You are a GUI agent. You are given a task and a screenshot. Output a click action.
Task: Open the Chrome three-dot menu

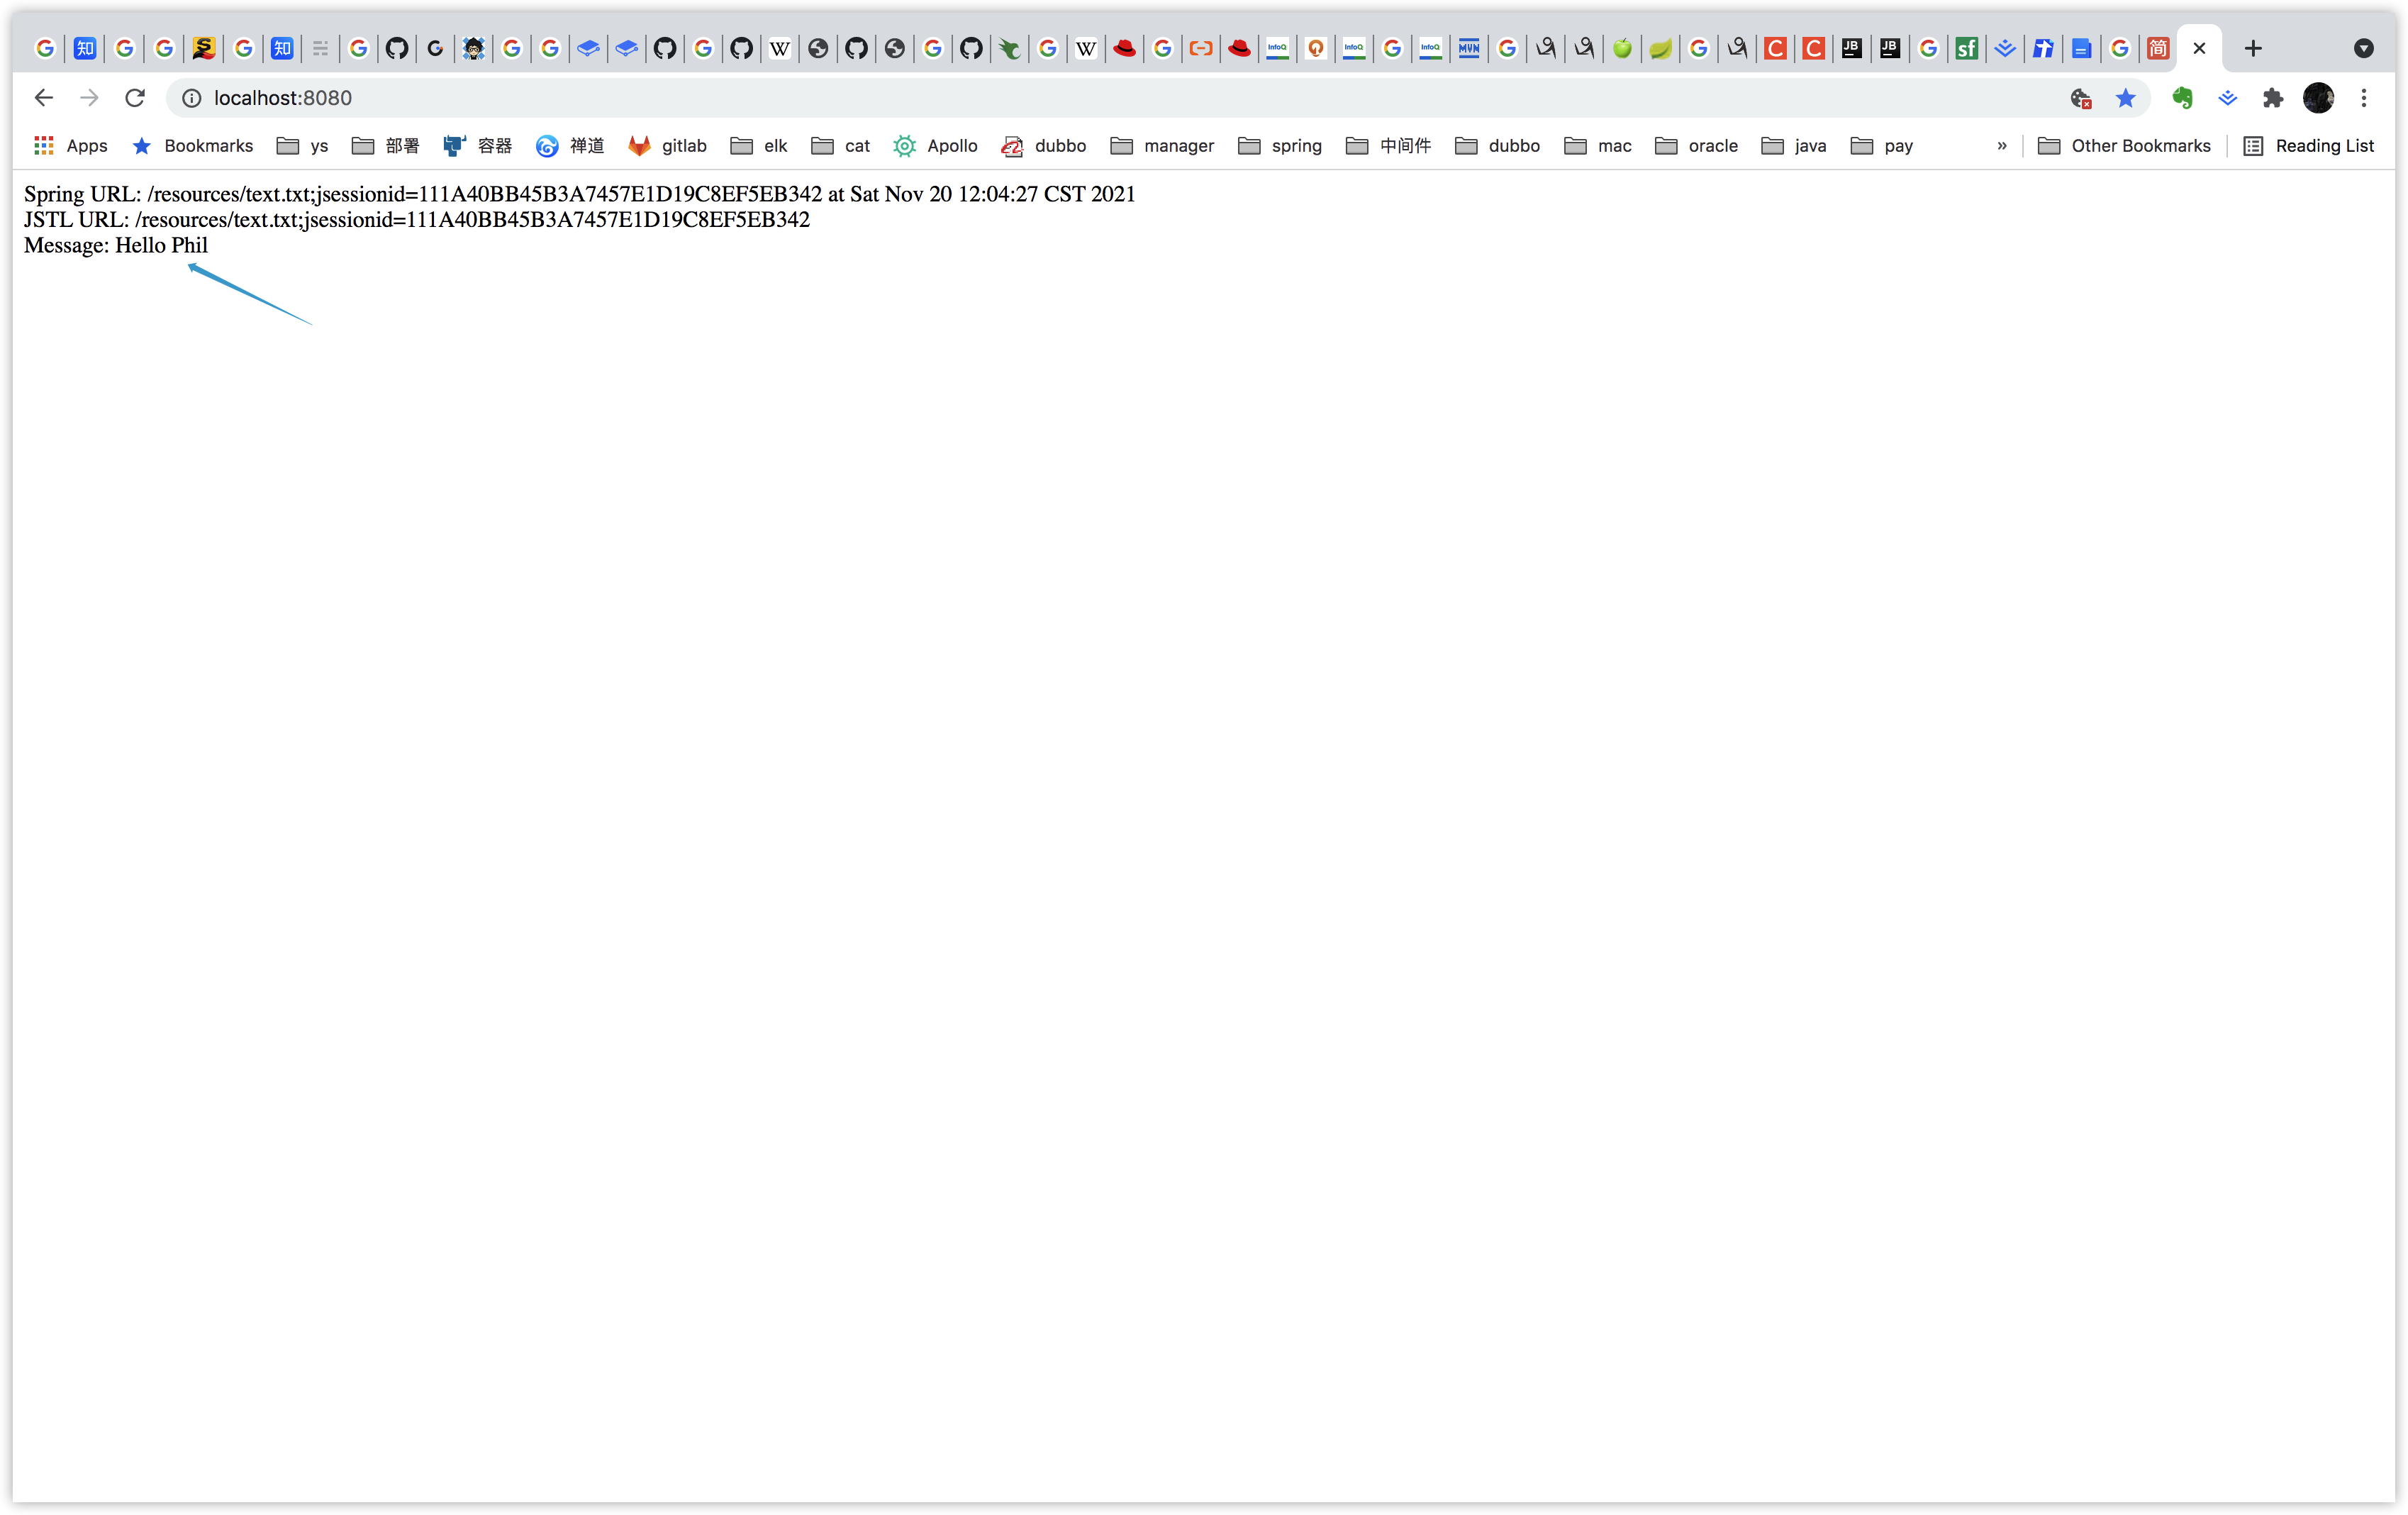point(2364,97)
